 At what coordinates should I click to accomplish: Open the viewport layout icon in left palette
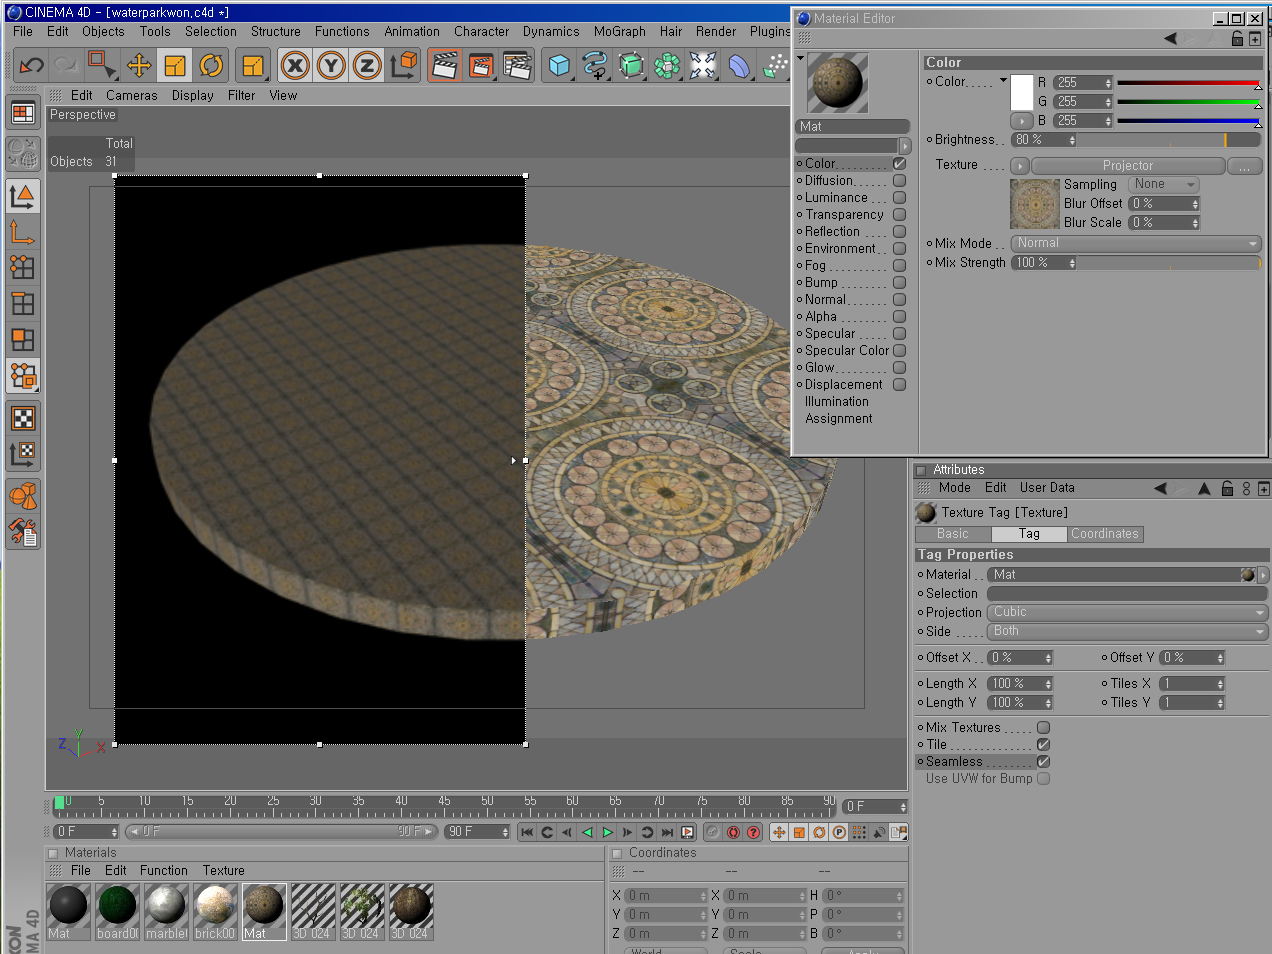[23, 113]
